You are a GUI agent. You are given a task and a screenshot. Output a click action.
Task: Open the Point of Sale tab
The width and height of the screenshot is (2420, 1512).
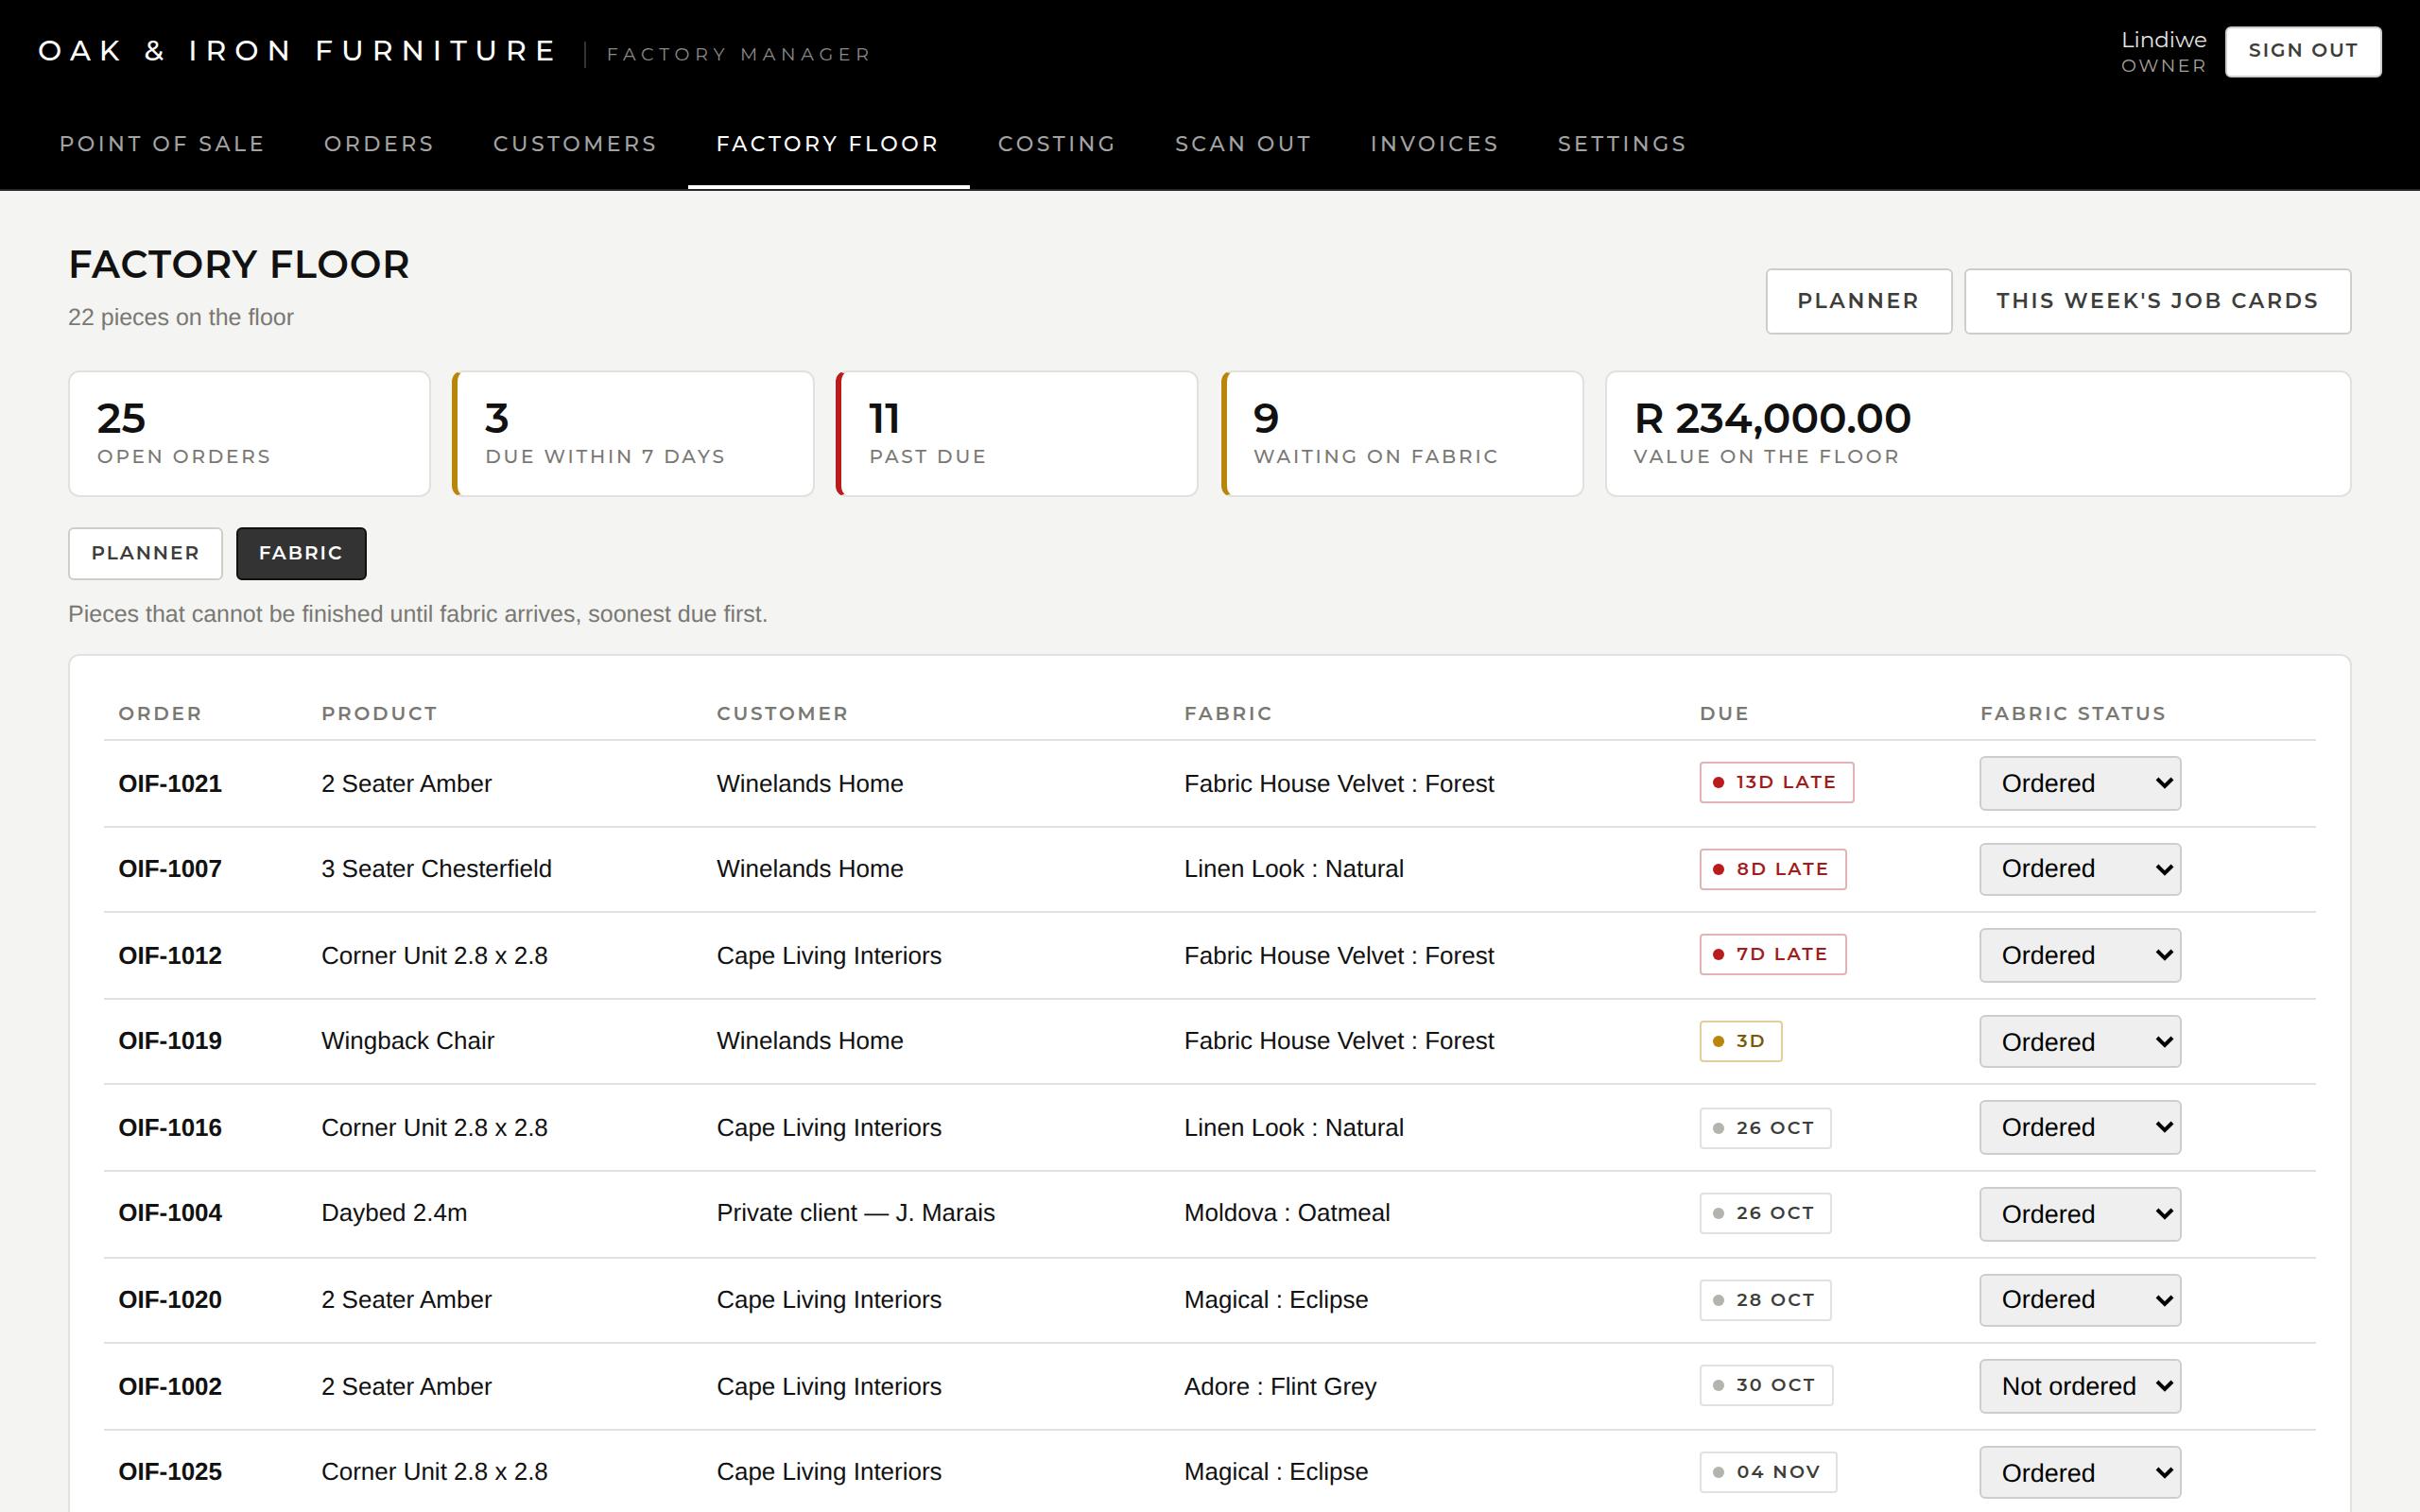pos(162,144)
